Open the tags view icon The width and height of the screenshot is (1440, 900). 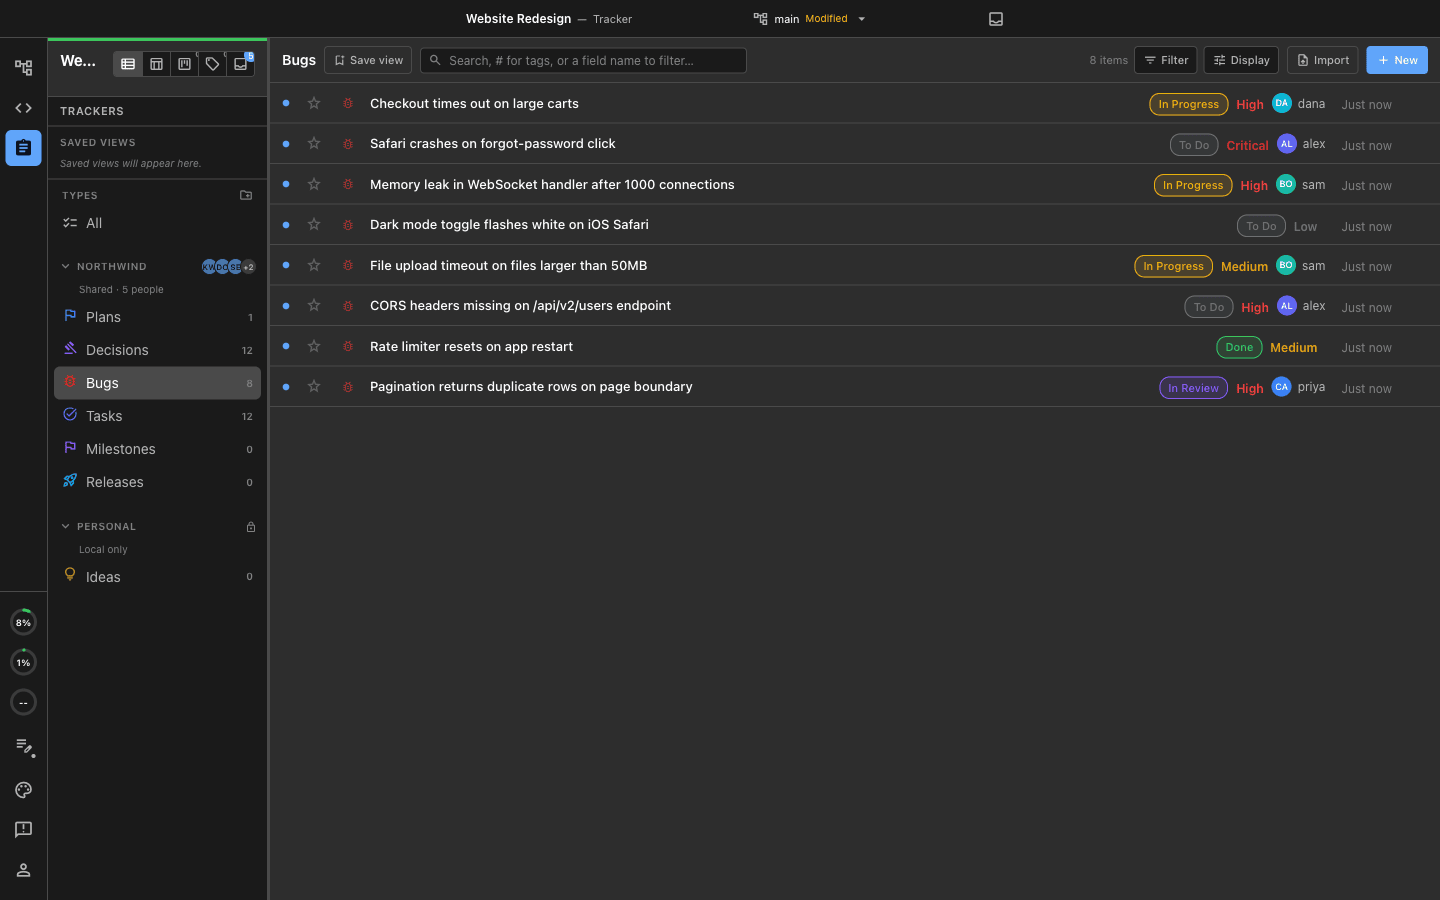[212, 64]
